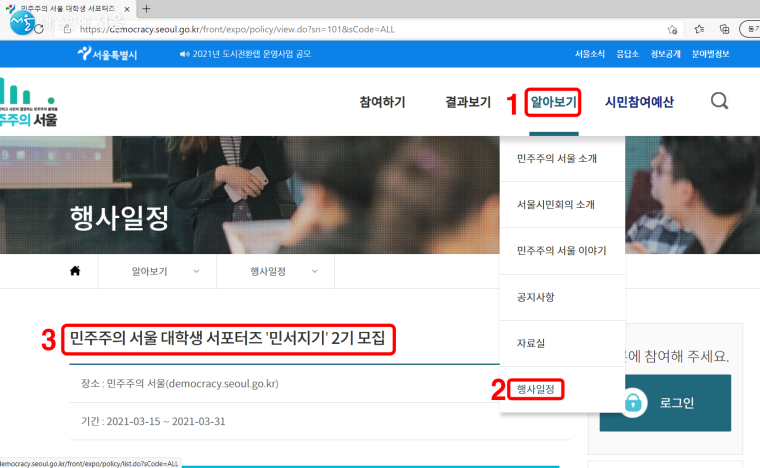
Task: Click the favorites star icon in toolbar
Action: click(x=699, y=29)
